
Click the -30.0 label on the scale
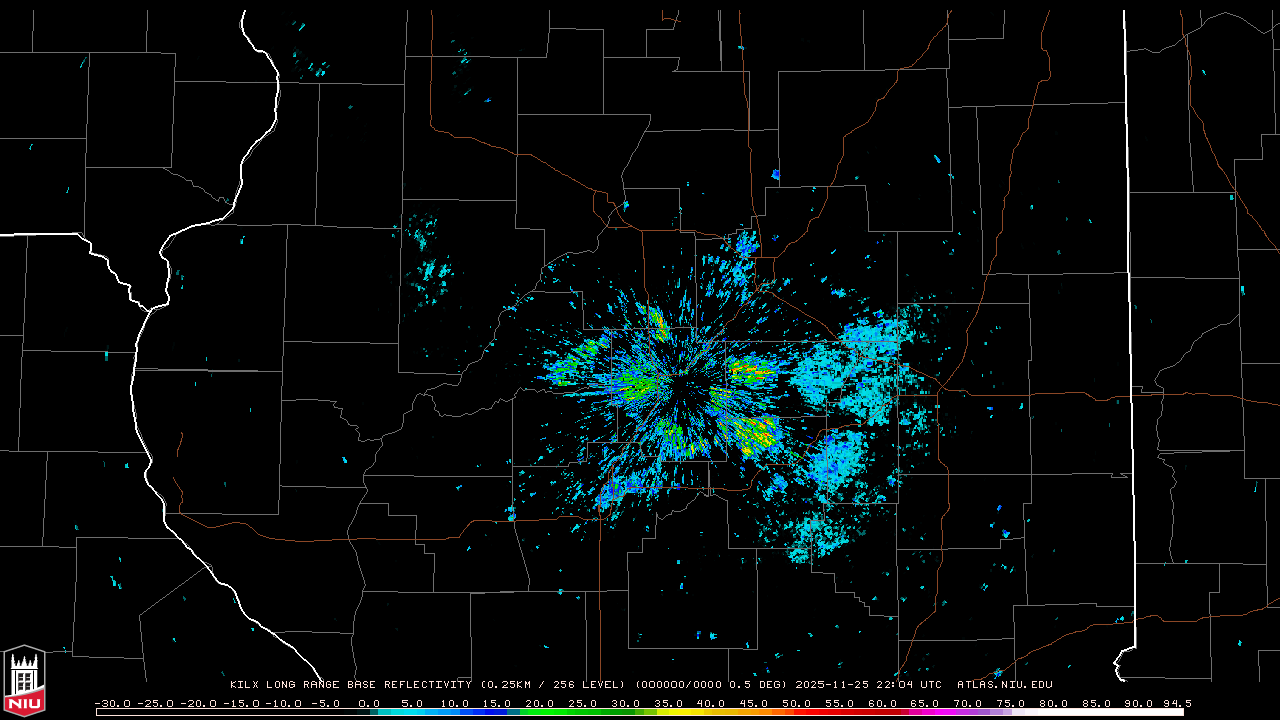tap(112, 703)
